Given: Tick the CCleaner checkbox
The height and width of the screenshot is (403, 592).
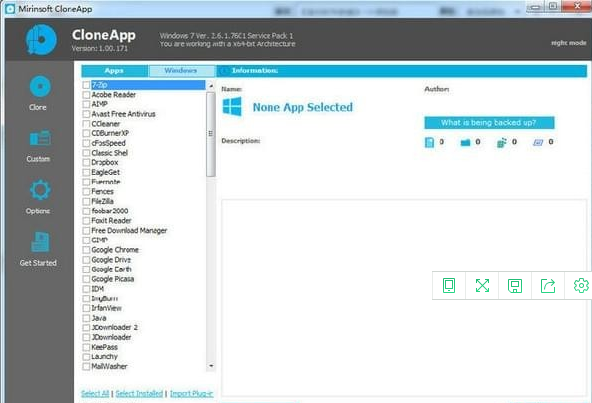Looking at the screenshot, I should [86, 124].
